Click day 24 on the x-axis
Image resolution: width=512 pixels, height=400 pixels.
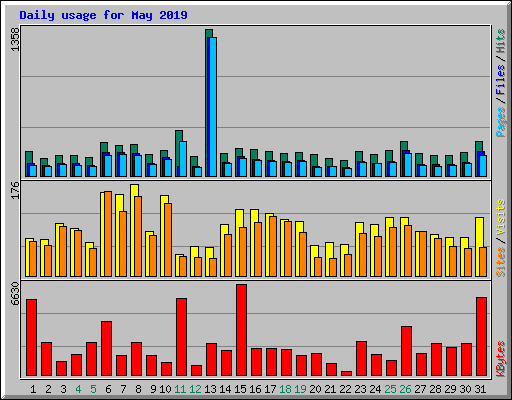click(375, 389)
